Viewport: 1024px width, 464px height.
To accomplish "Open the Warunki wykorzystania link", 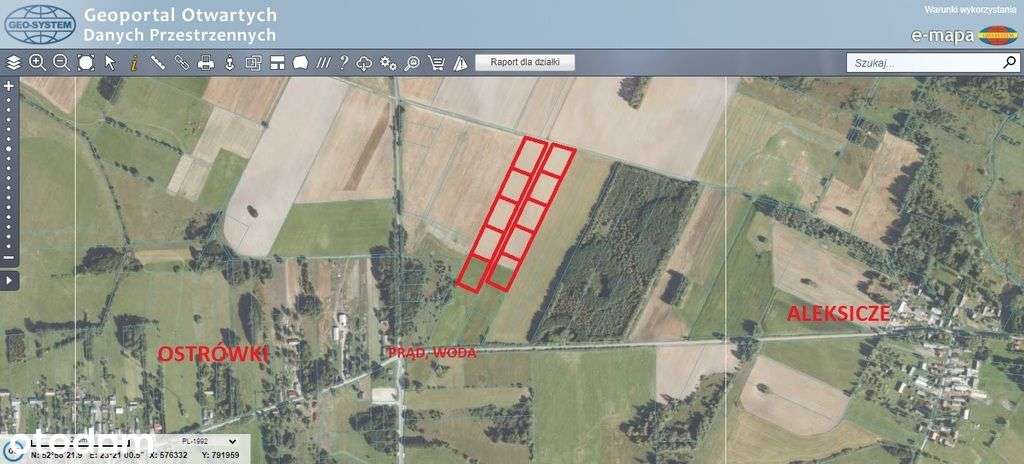I will [972, 10].
